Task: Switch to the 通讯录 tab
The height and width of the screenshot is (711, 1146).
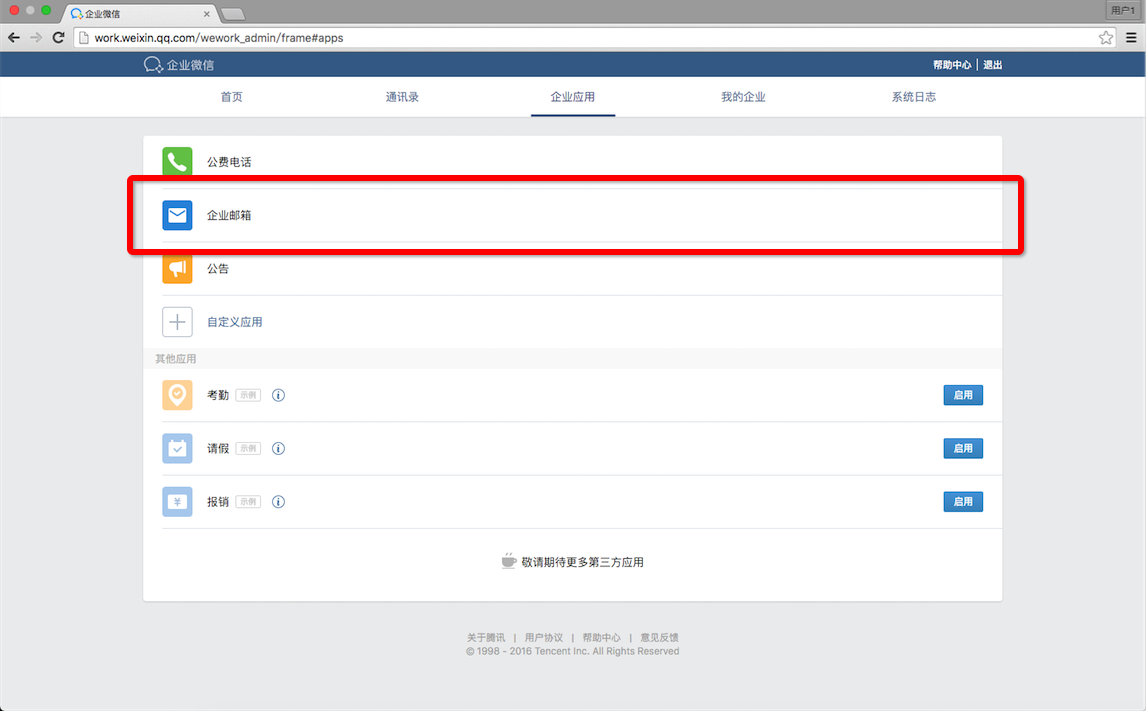Action: coord(402,97)
